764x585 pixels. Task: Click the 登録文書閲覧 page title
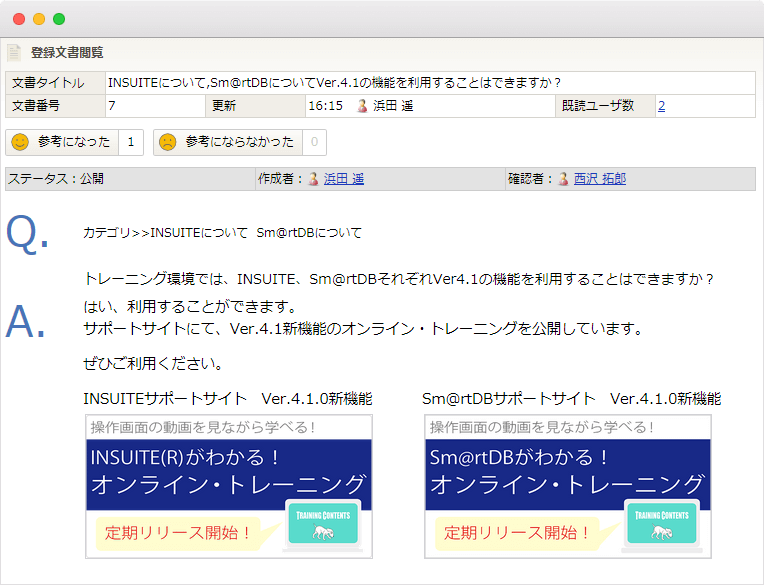pyautogui.click(x=67, y=53)
